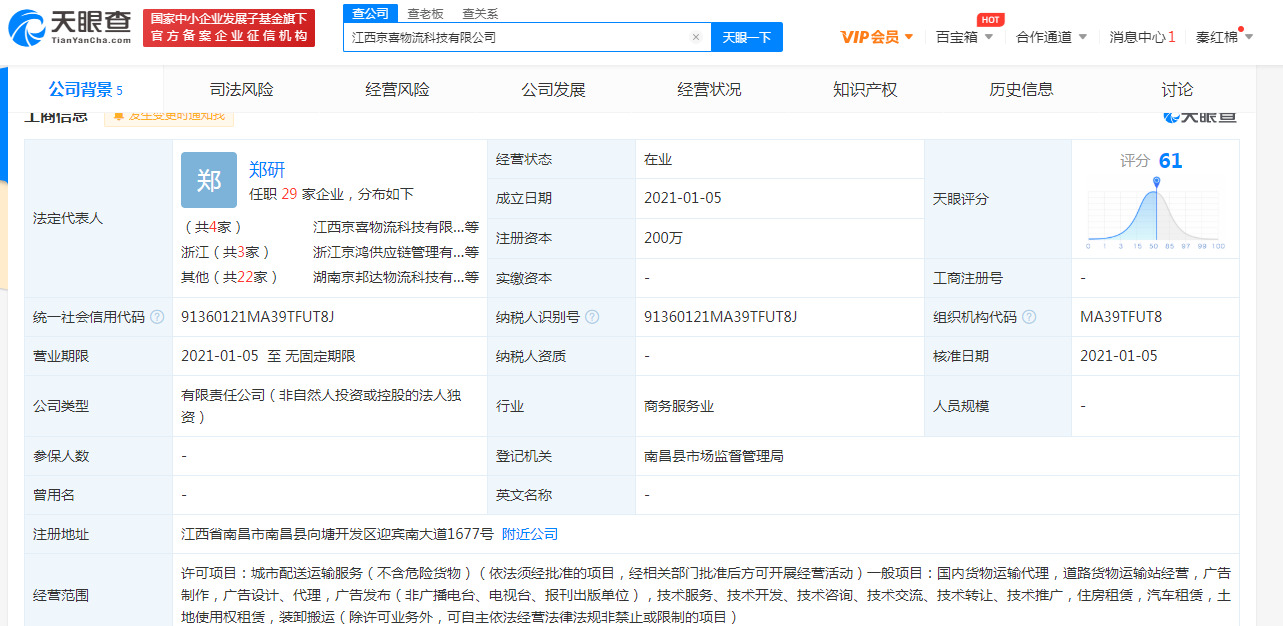Click the TianYanCha logo
The height and width of the screenshot is (626, 1283).
(70, 27)
